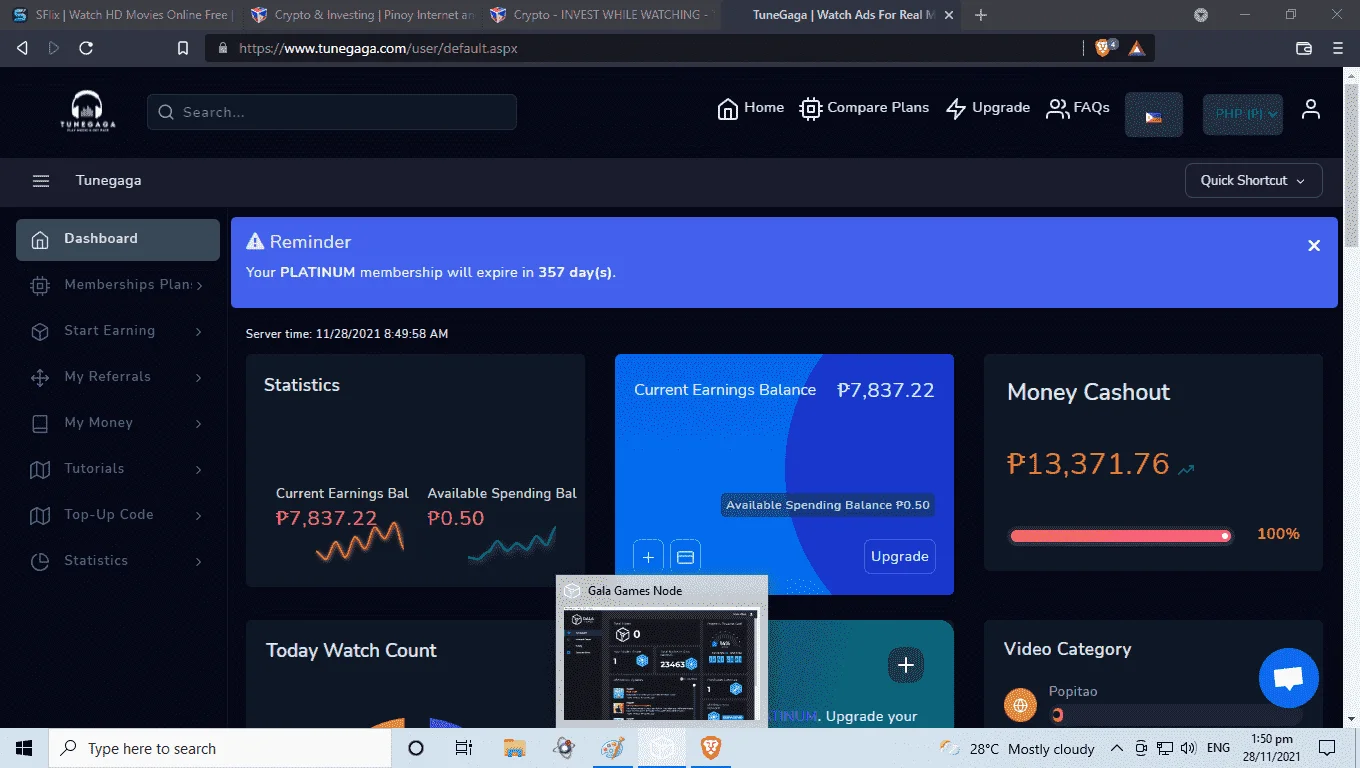The image size is (1360, 768).
Task: Click the Philippine flag language button
Action: pyautogui.click(x=1154, y=114)
